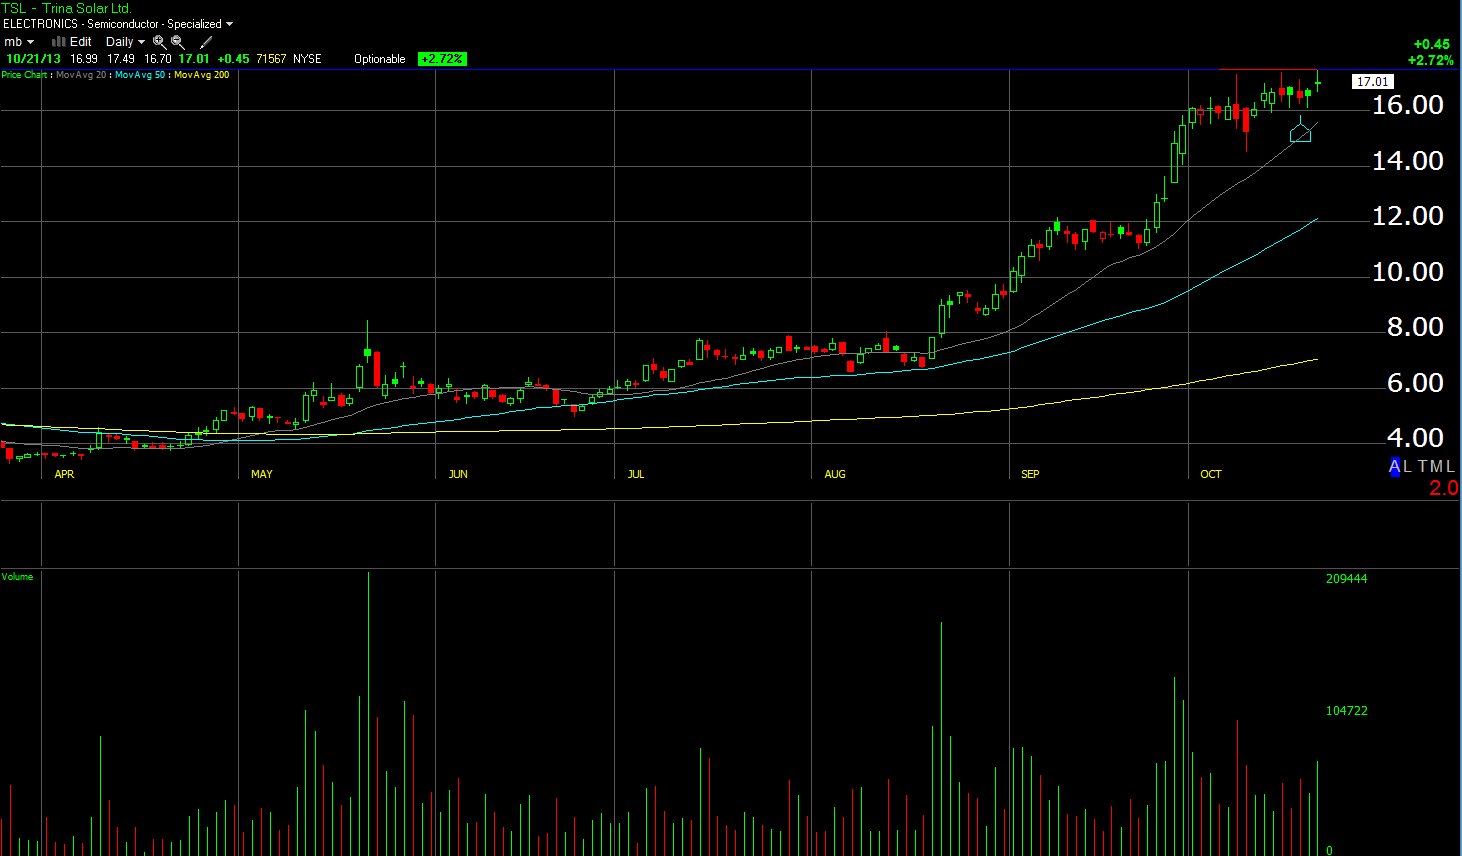The image size is (1462, 856).
Task: Toggle the first L scale letter
Action: tap(1408, 466)
